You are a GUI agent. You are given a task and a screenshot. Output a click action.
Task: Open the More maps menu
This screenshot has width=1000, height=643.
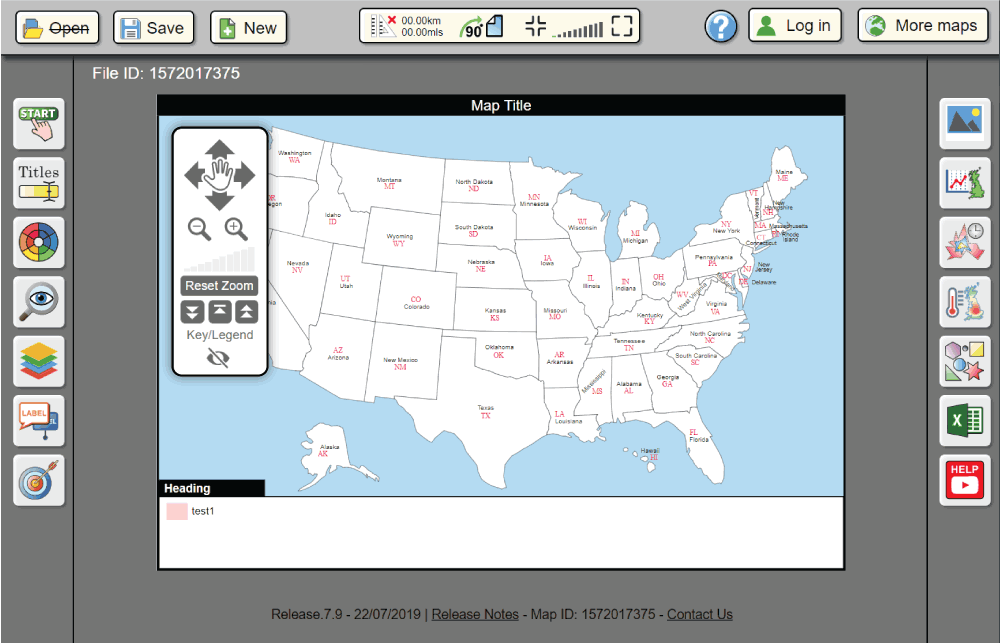(x=922, y=25)
